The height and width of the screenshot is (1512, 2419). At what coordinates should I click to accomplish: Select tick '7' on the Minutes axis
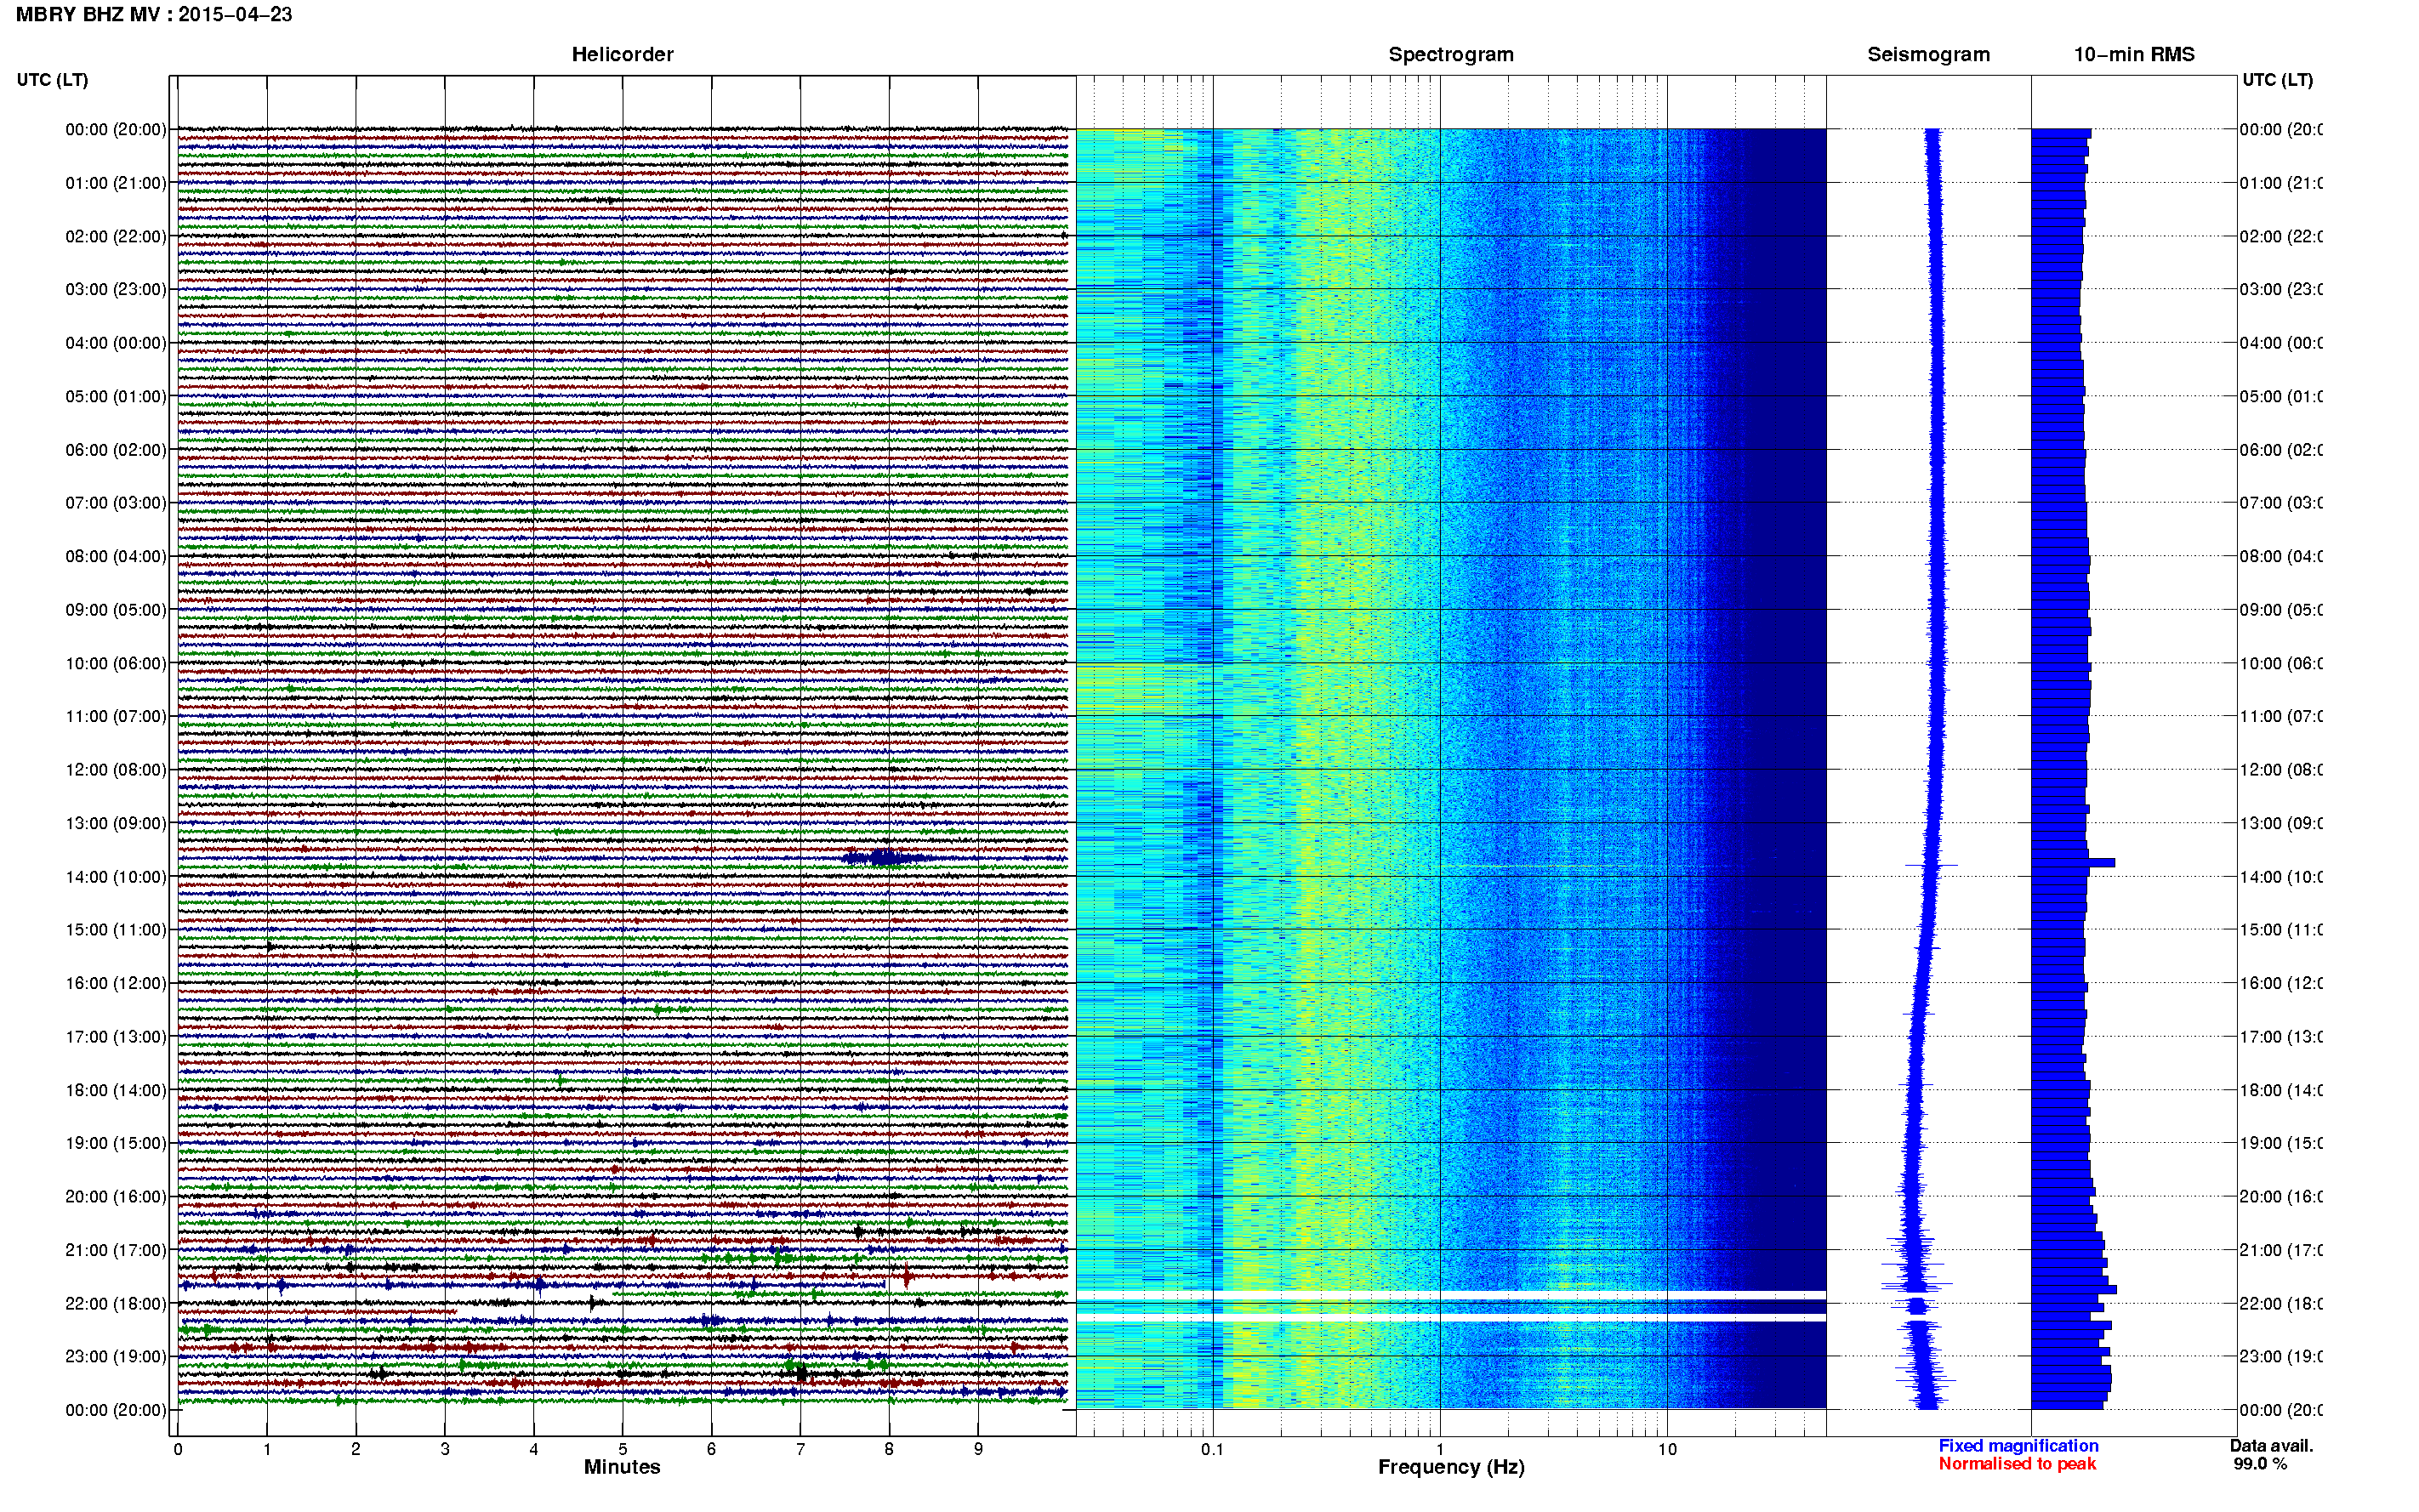(x=800, y=1449)
